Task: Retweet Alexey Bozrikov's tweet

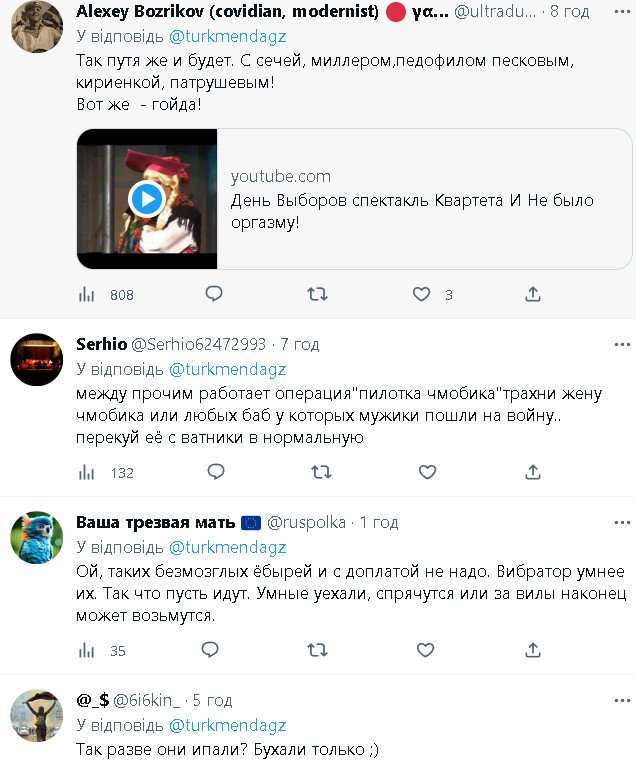Action: tap(318, 294)
